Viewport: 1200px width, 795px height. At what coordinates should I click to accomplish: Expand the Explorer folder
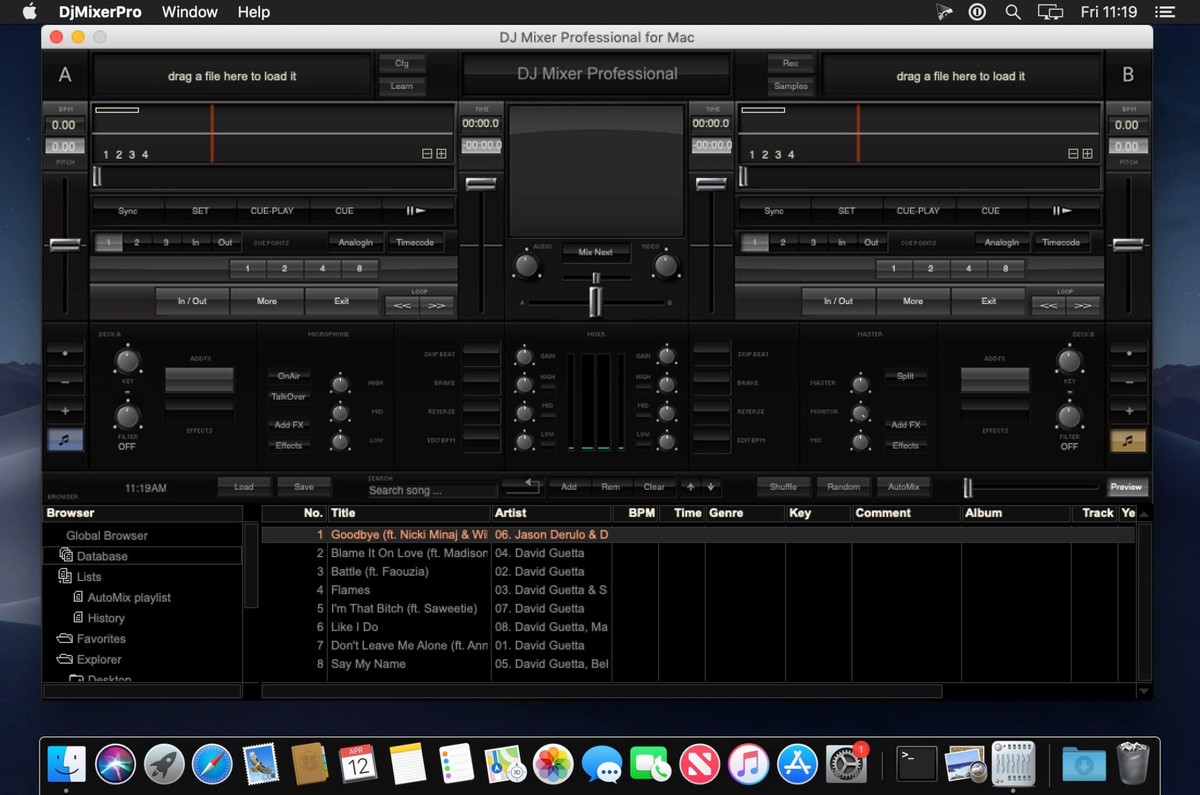tap(90, 660)
